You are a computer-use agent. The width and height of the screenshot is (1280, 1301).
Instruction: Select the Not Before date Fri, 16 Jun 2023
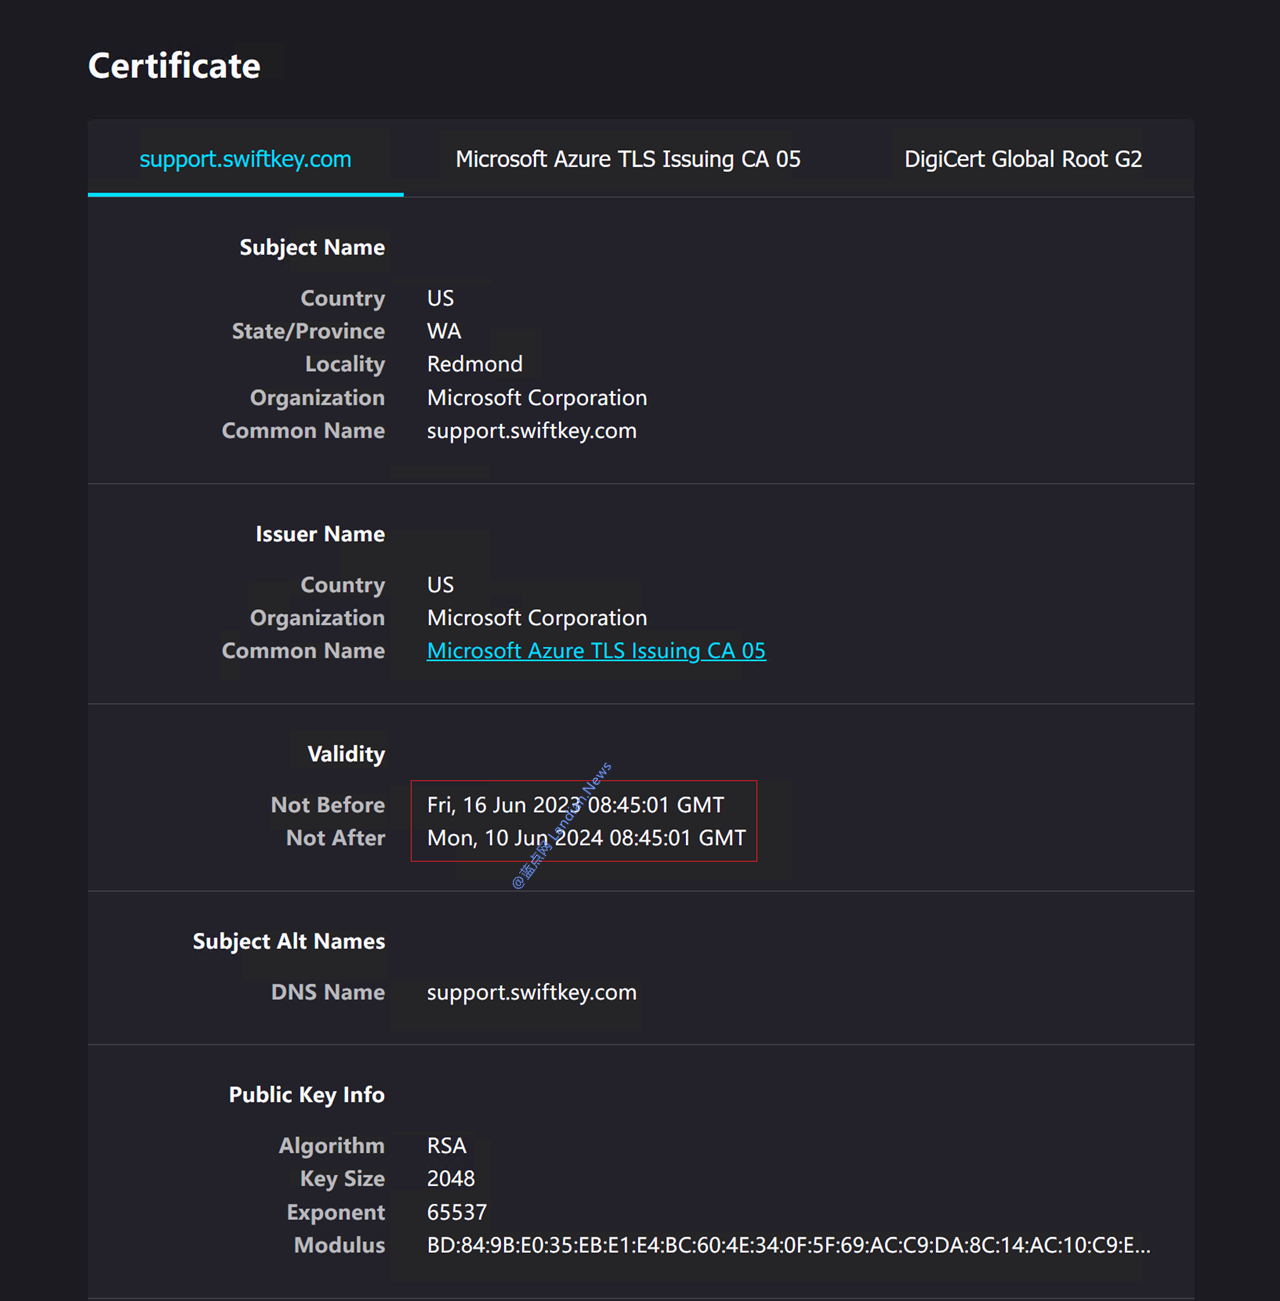click(576, 805)
